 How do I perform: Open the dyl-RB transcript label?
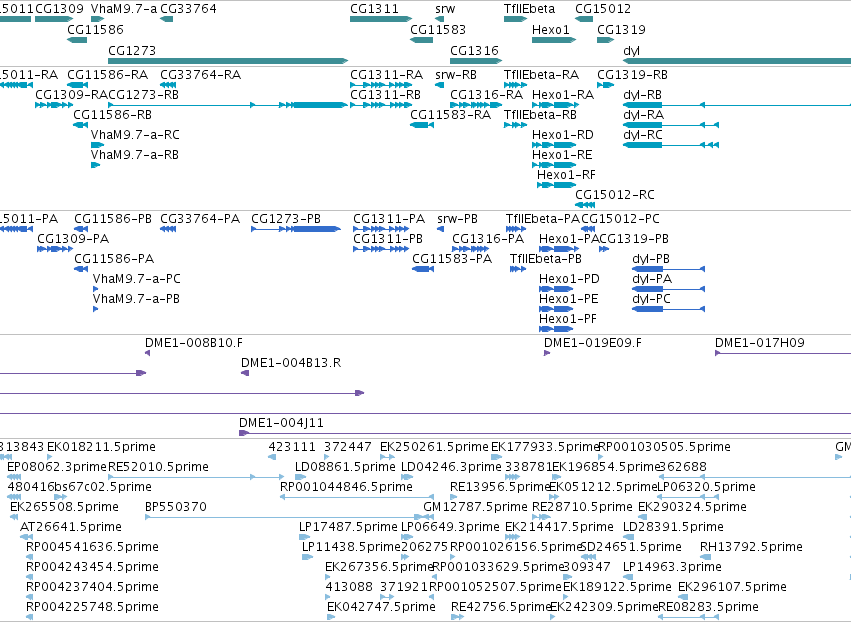pyautogui.click(x=643, y=94)
